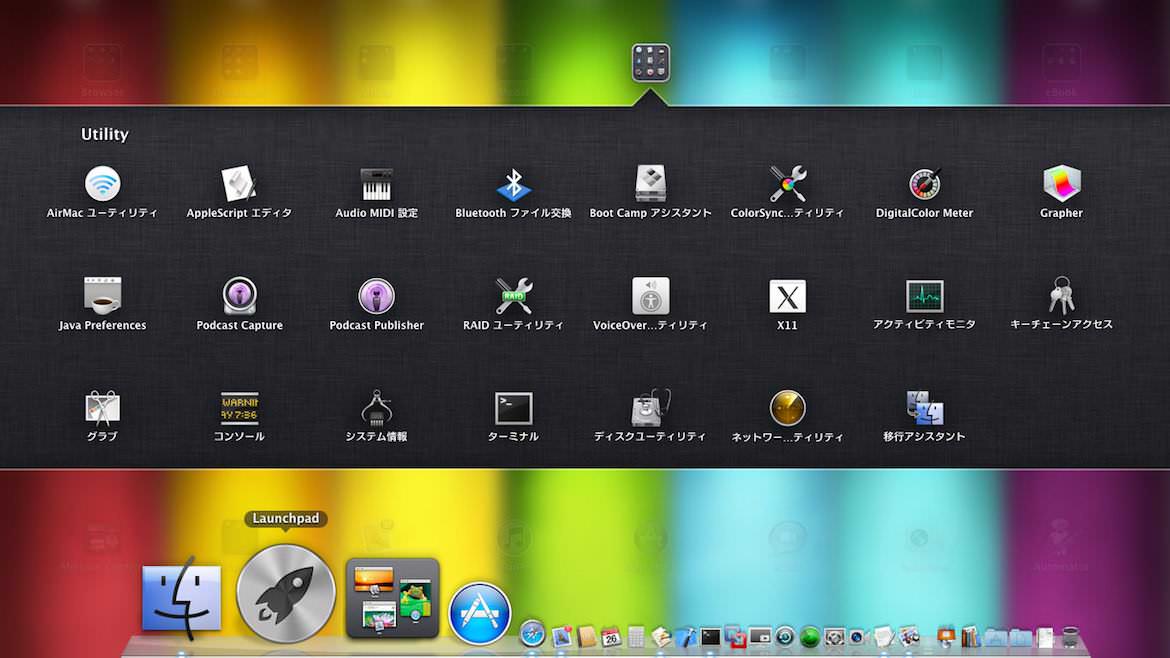Open the calendar icon showing 26 in Dock
This screenshot has width=1170, height=658.
[611, 636]
